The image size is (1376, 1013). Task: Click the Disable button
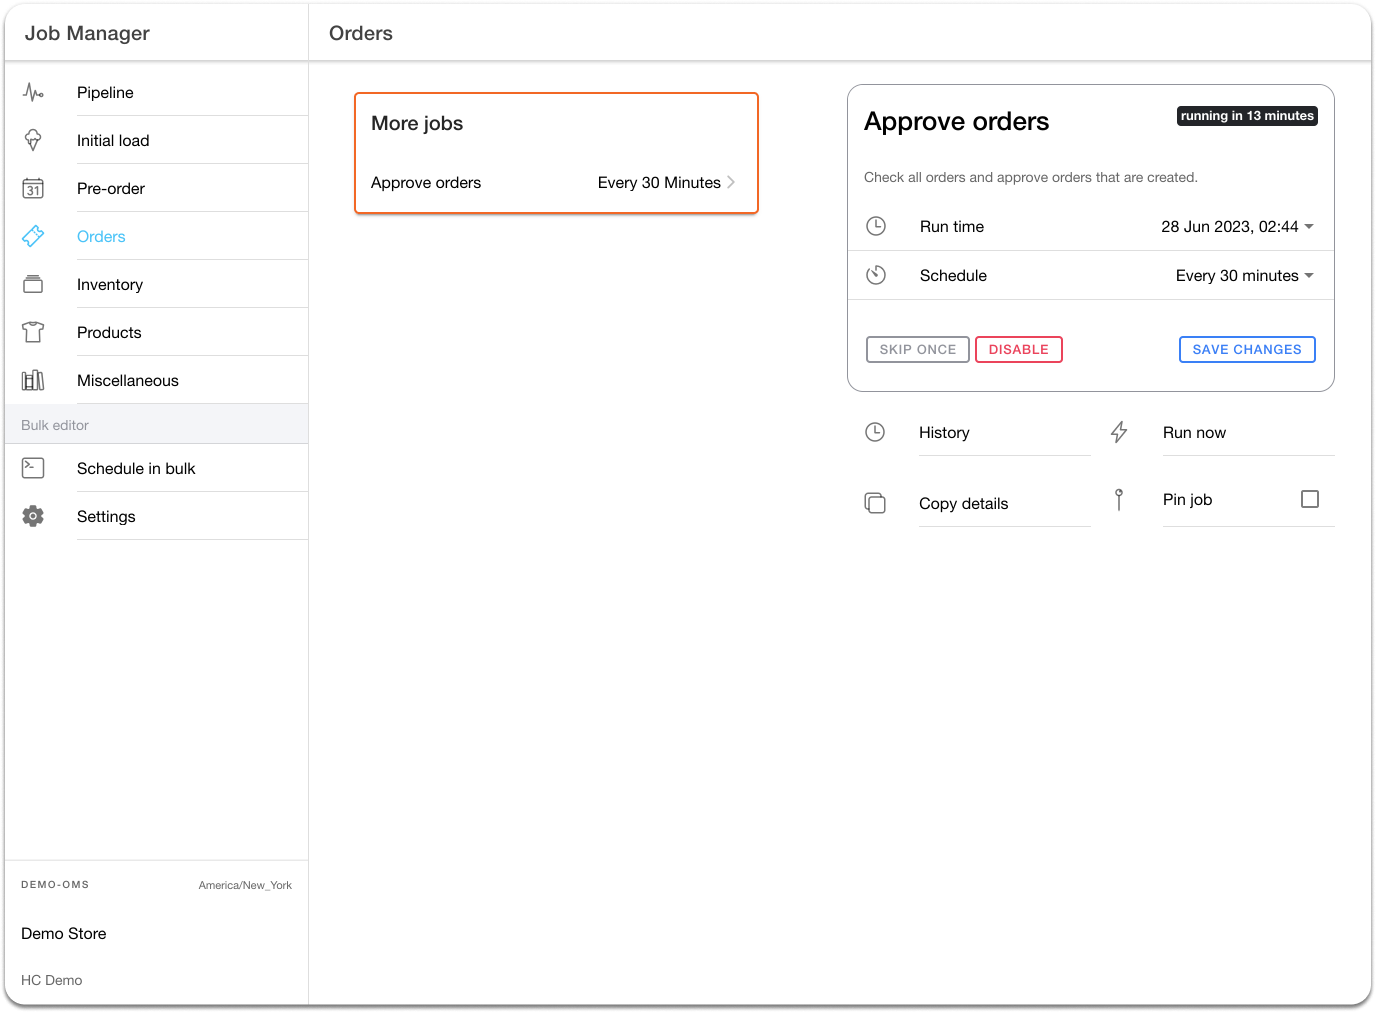1018,349
